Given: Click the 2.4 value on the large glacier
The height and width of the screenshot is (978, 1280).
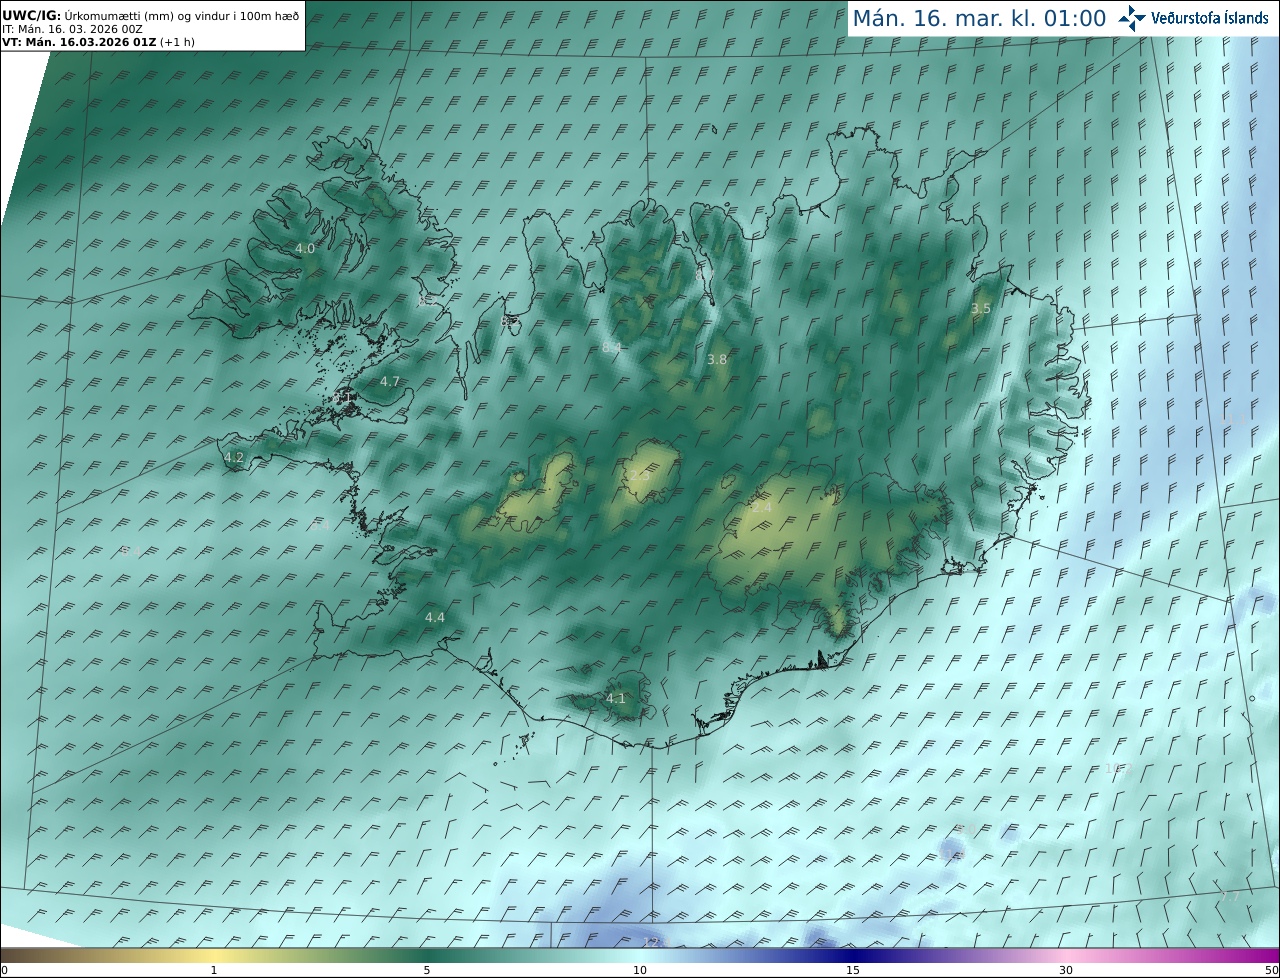Looking at the screenshot, I should pyautogui.click(x=761, y=508).
